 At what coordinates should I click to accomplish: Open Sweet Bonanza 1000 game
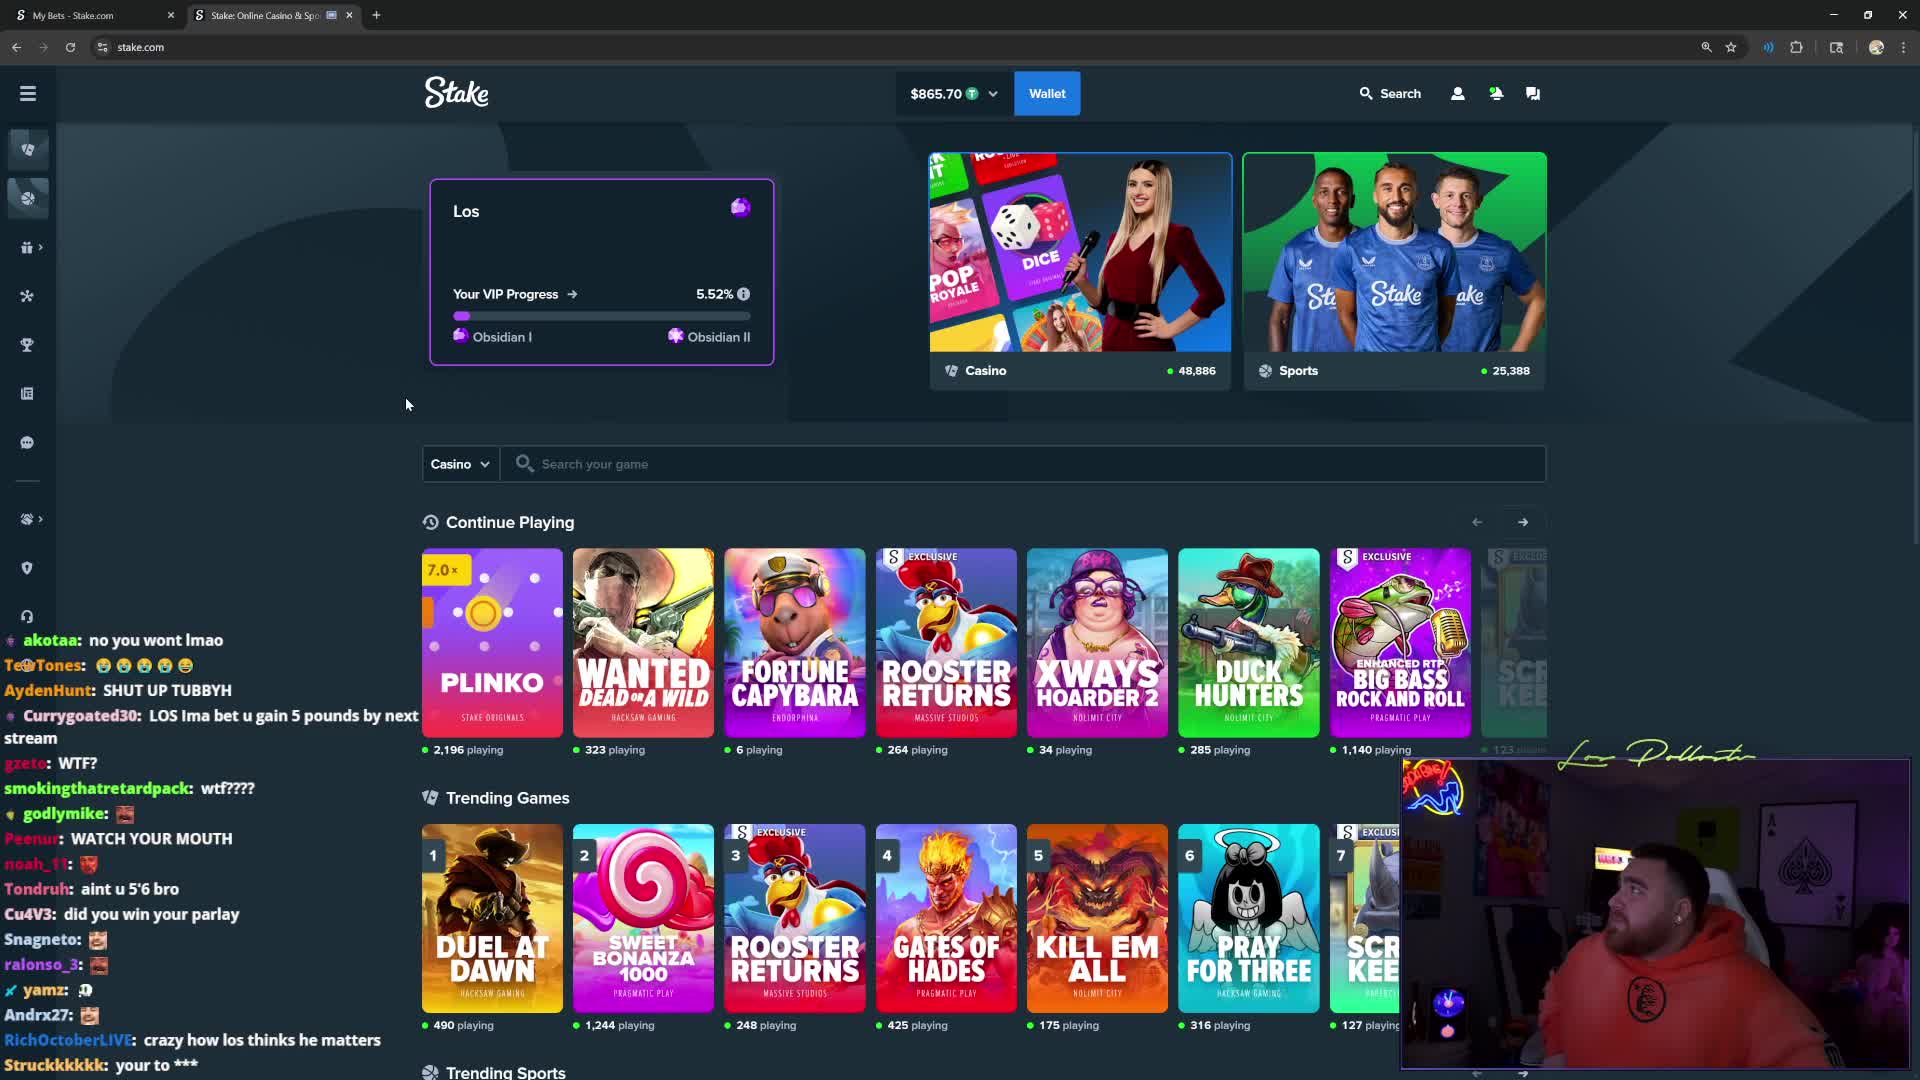pos(643,918)
